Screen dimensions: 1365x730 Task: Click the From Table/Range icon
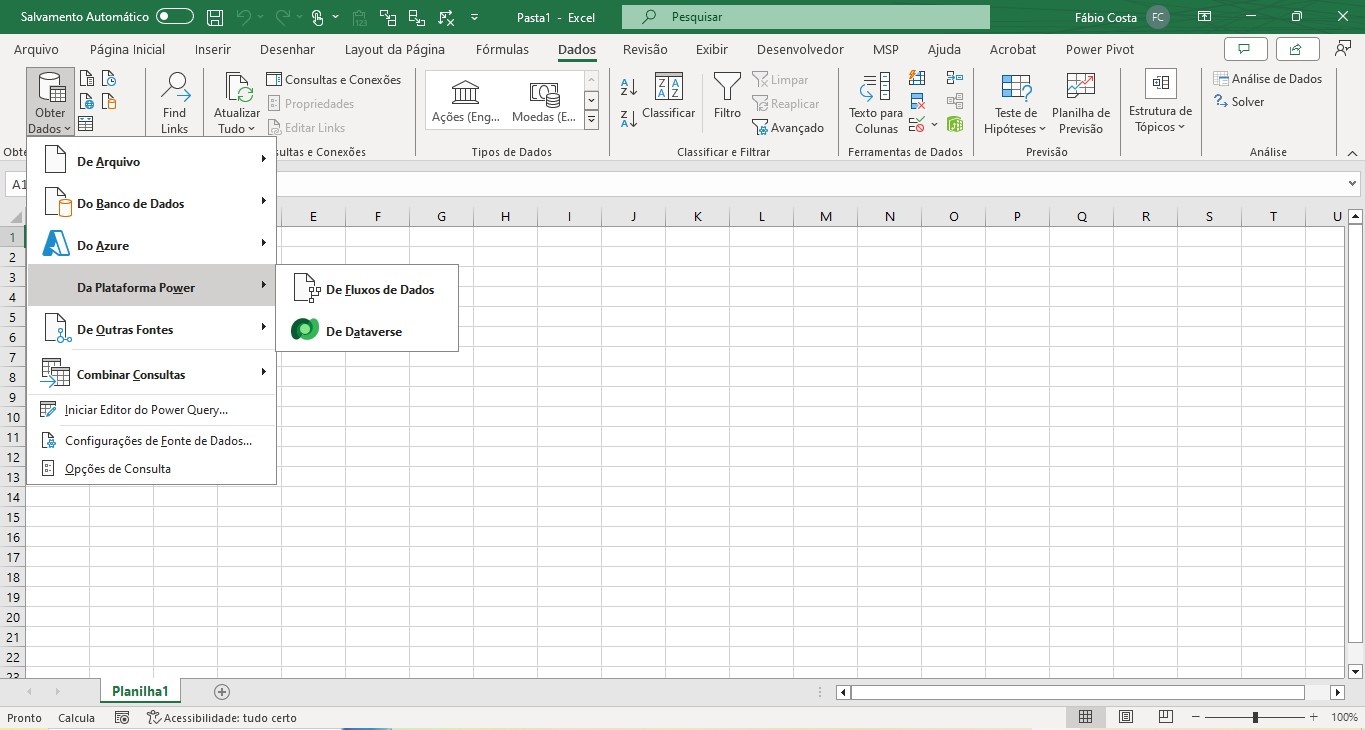[87, 124]
